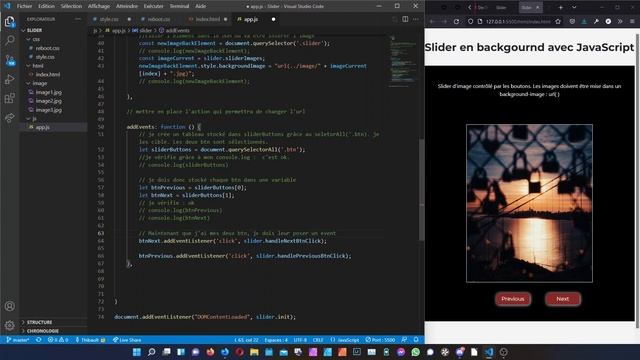Screen dimensions: 640x360
Task: Open the editor More Actions ellipsis
Action: point(416,19)
